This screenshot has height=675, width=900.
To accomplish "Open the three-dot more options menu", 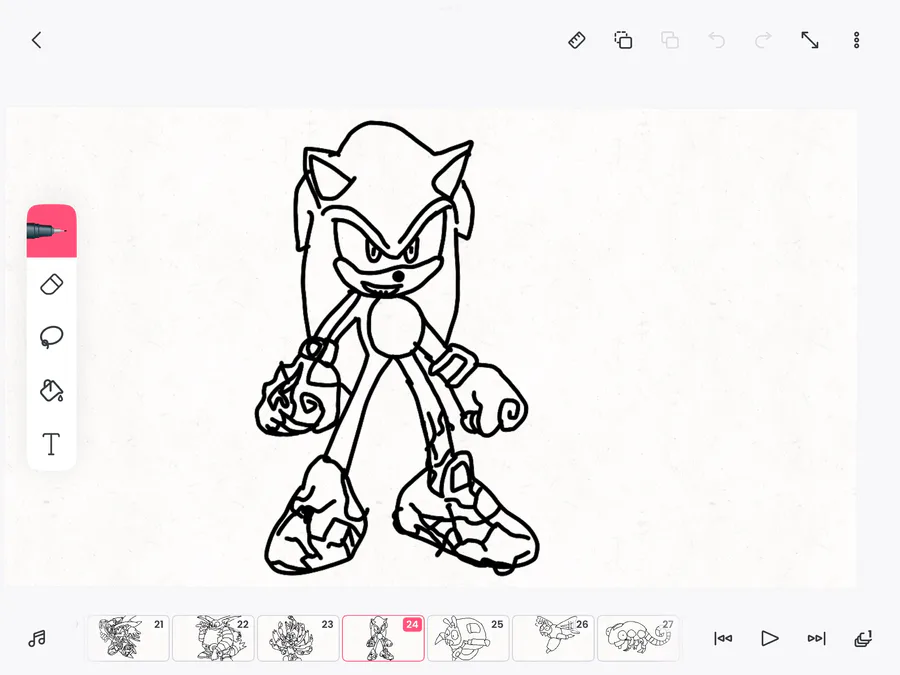I will click(856, 40).
